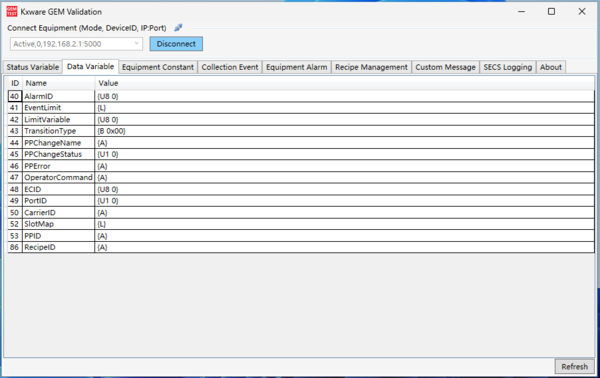This screenshot has height=378, width=600.
Task: Open the equipment connection dropdown
Action: point(77,44)
